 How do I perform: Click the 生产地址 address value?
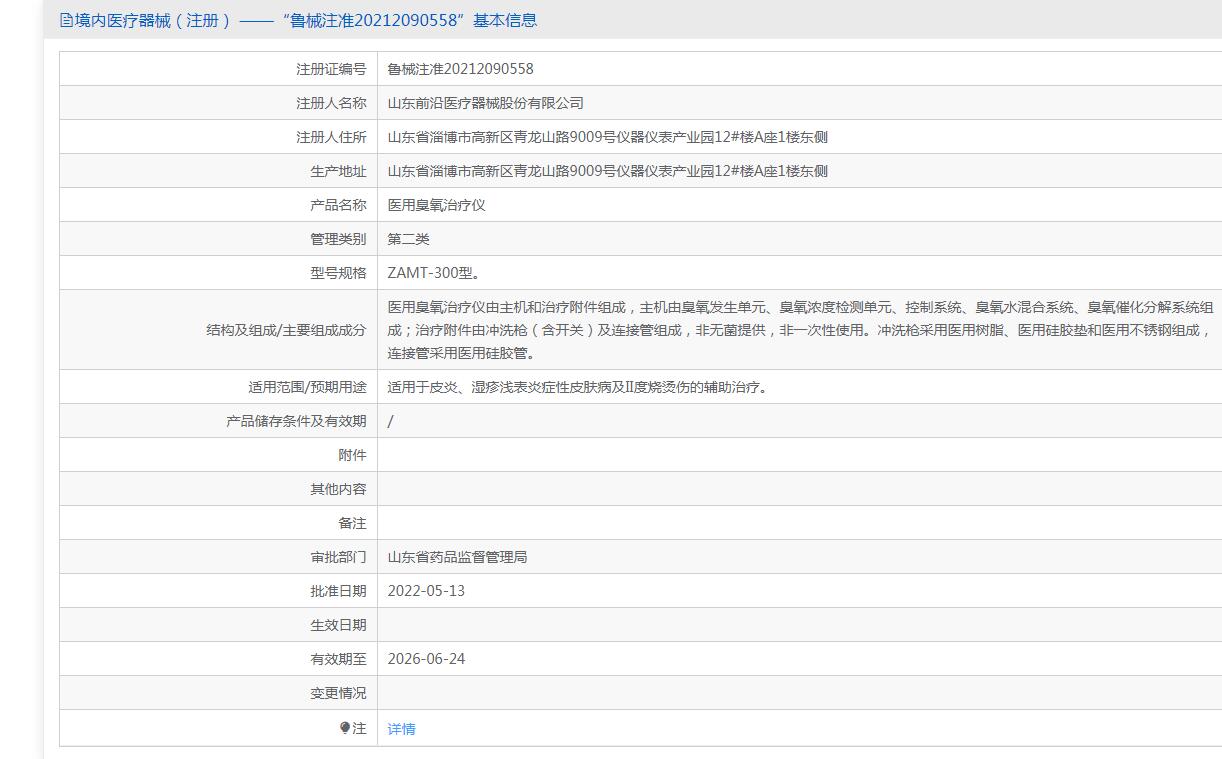pos(607,171)
